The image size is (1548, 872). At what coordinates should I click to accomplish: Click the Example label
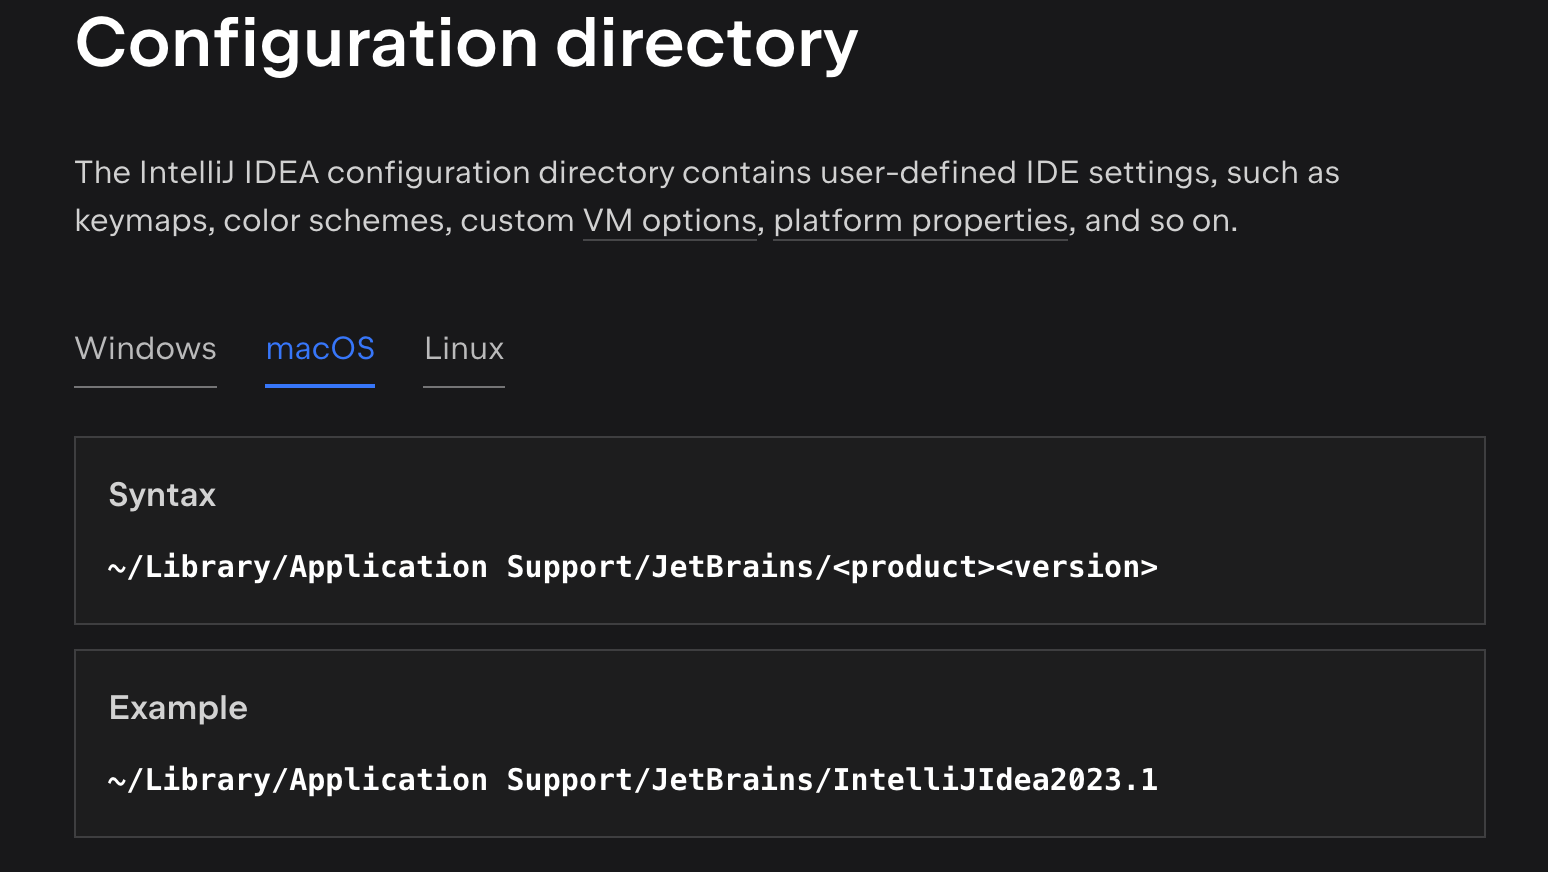tap(178, 708)
